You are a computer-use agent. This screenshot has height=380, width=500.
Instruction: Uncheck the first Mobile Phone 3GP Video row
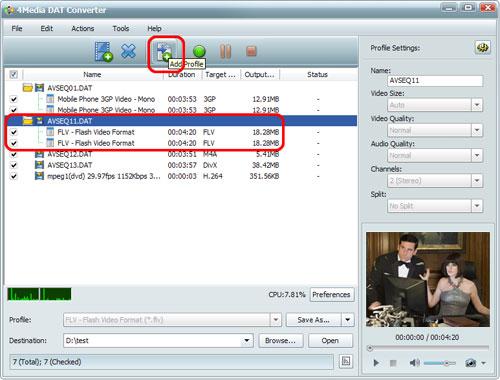pyautogui.click(x=14, y=99)
